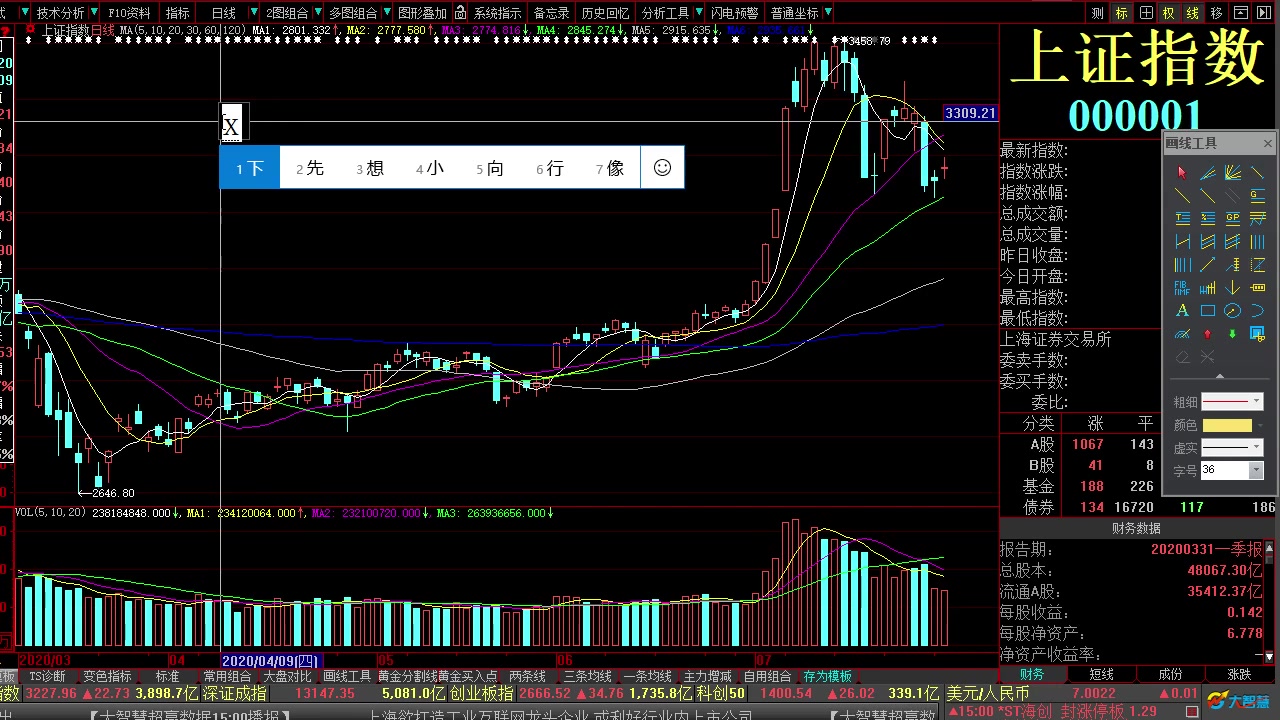Open the 粗细 line thickness dropdown
The image size is (1280, 720).
(1257, 401)
